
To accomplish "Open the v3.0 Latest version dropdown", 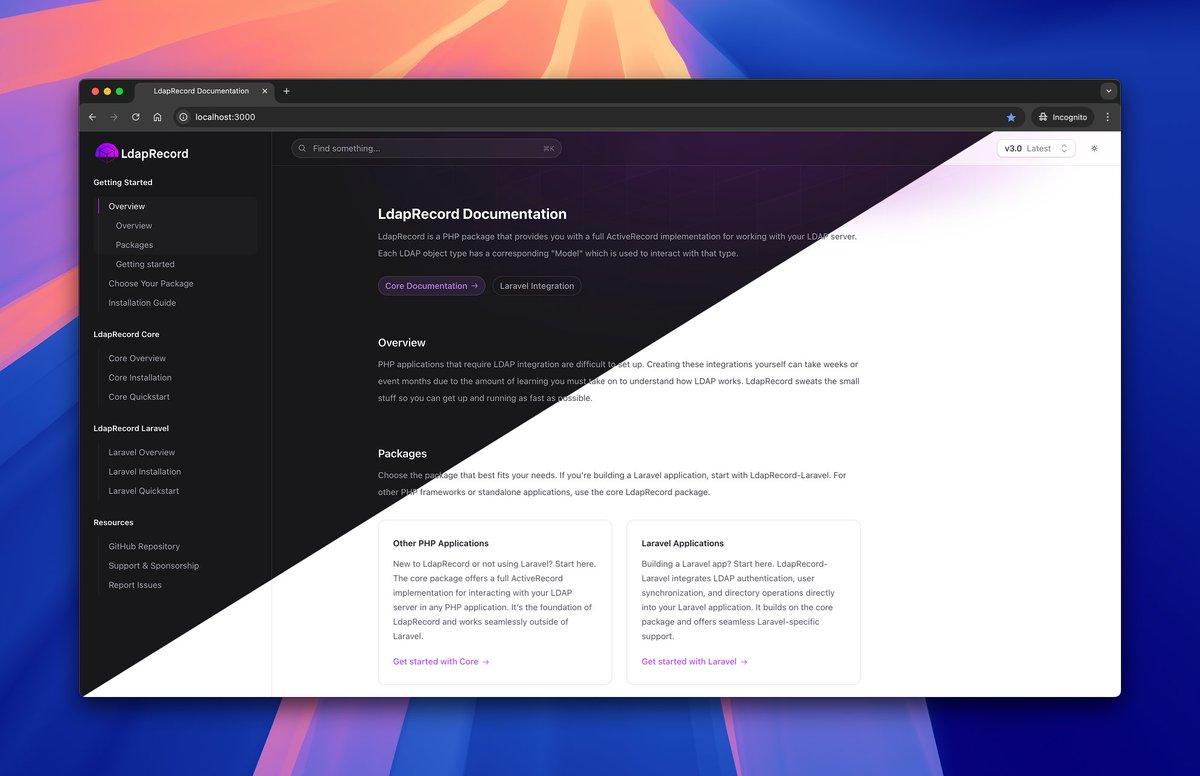I will click(x=1036, y=148).
